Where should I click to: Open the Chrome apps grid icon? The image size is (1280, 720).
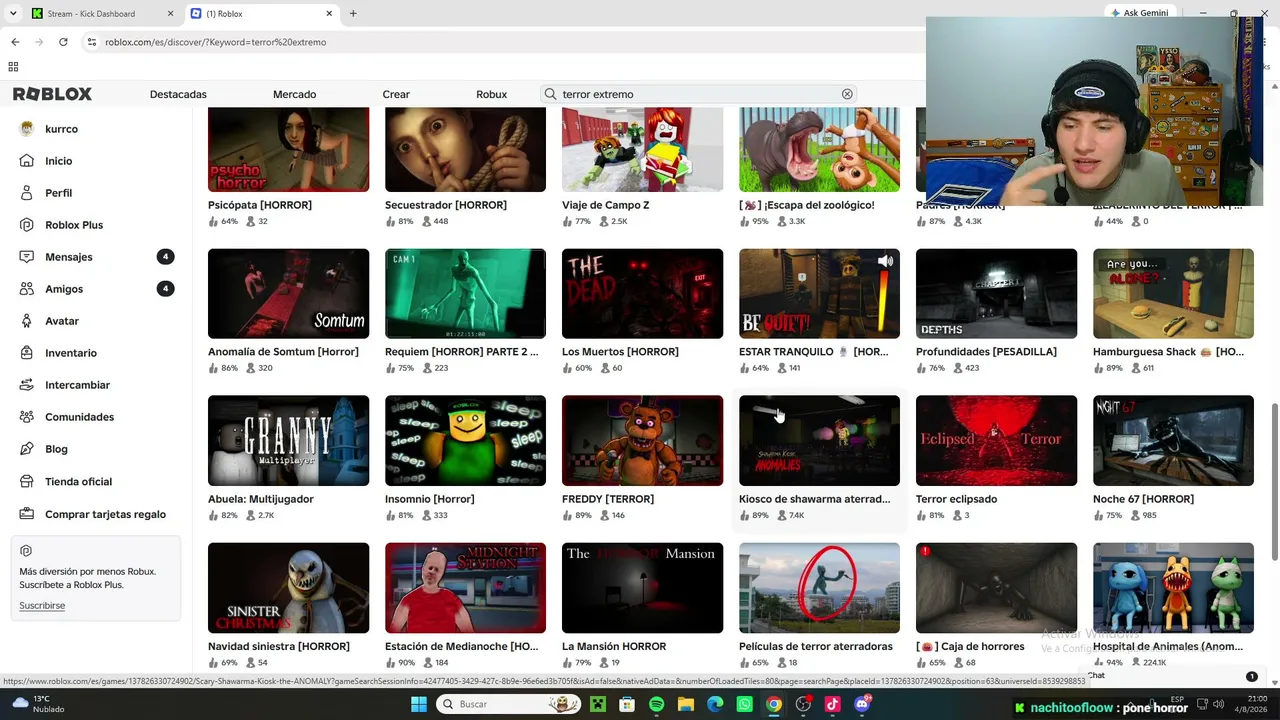click(x=13, y=67)
